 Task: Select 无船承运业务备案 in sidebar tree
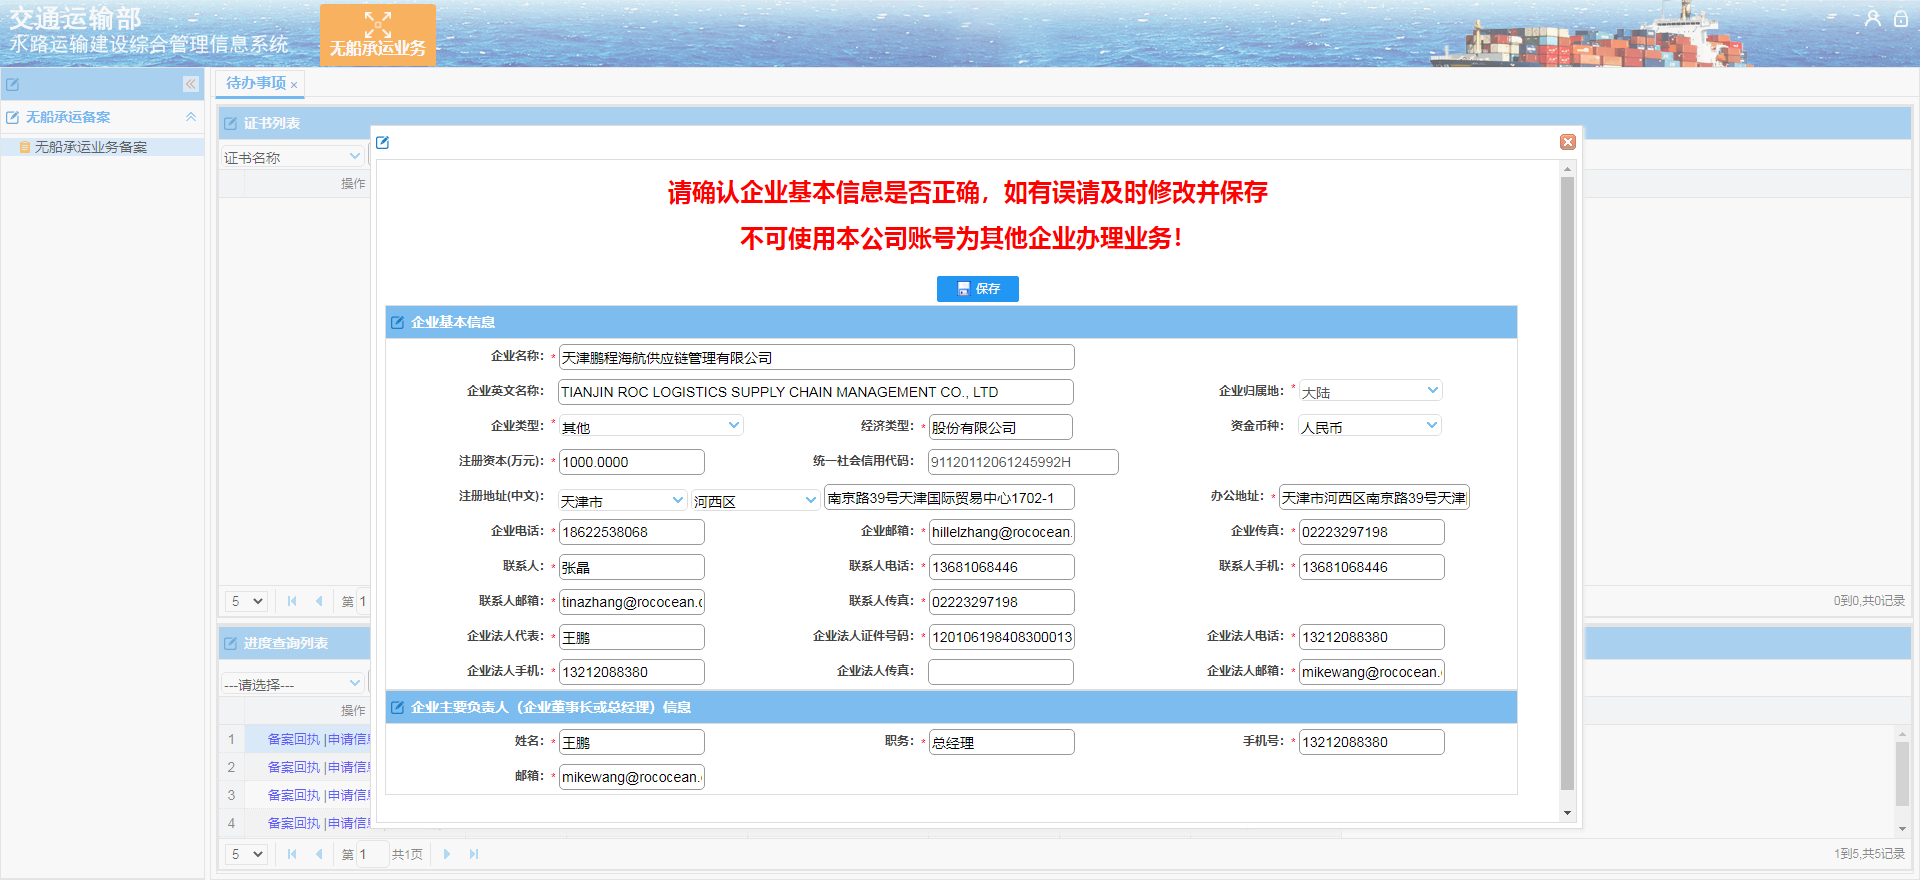(x=90, y=147)
